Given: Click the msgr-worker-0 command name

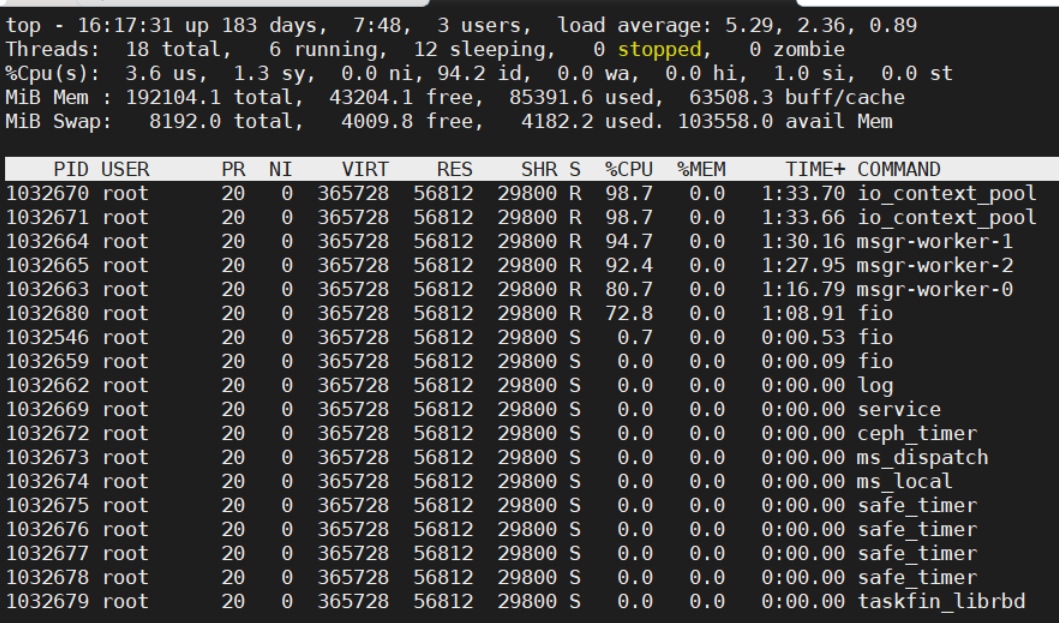Looking at the screenshot, I should (x=935, y=289).
